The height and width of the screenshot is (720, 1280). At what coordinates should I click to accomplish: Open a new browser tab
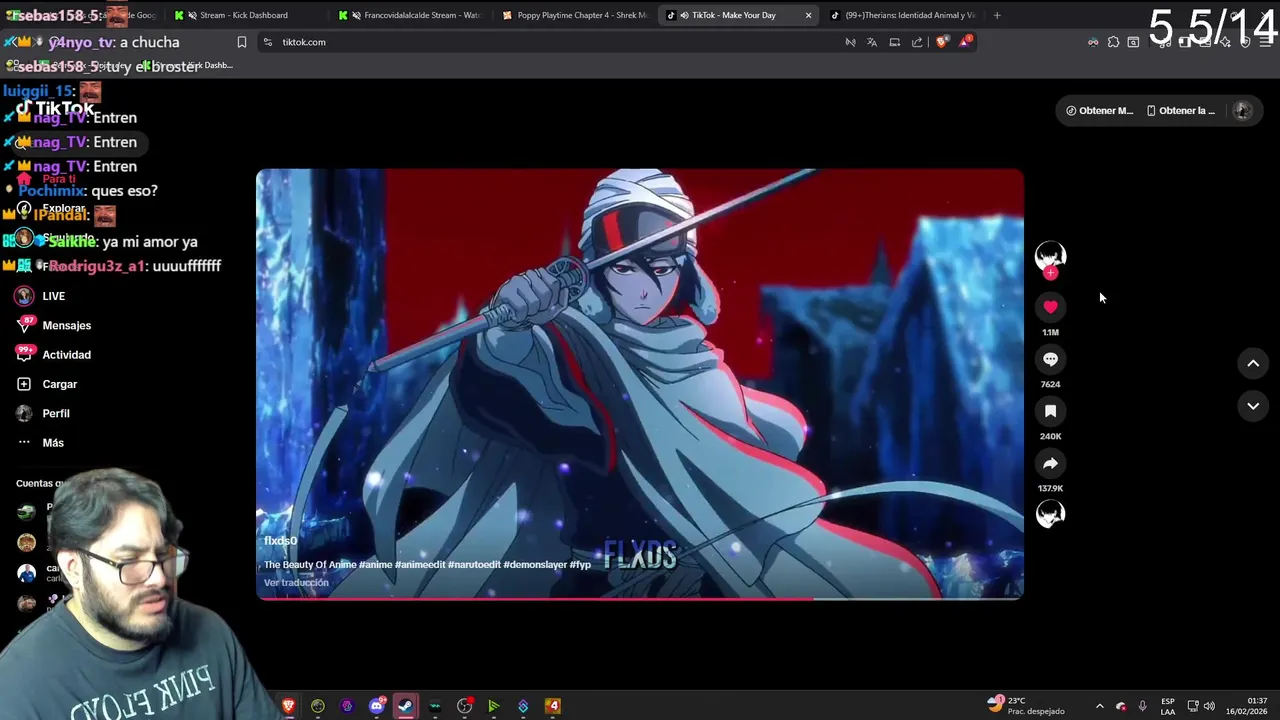click(997, 15)
